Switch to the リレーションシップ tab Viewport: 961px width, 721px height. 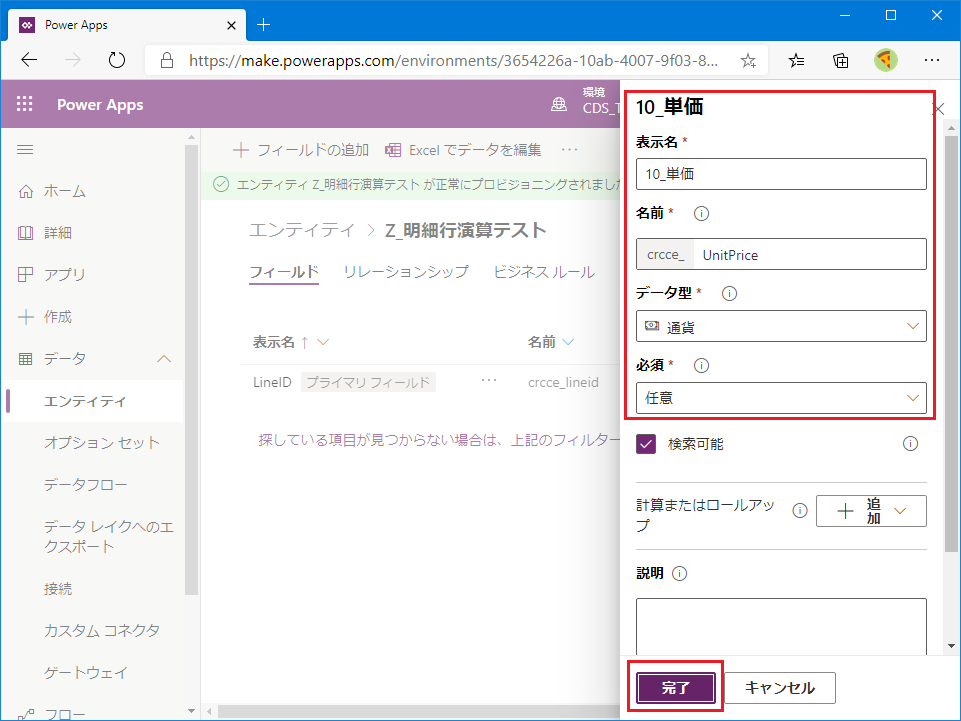(x=406, y=272)
